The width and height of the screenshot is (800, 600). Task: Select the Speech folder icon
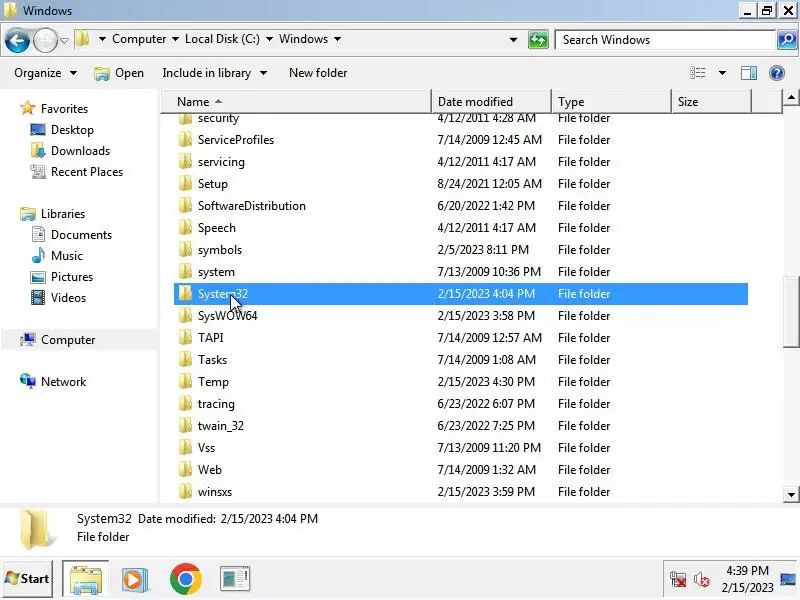[x=186, y=227]
